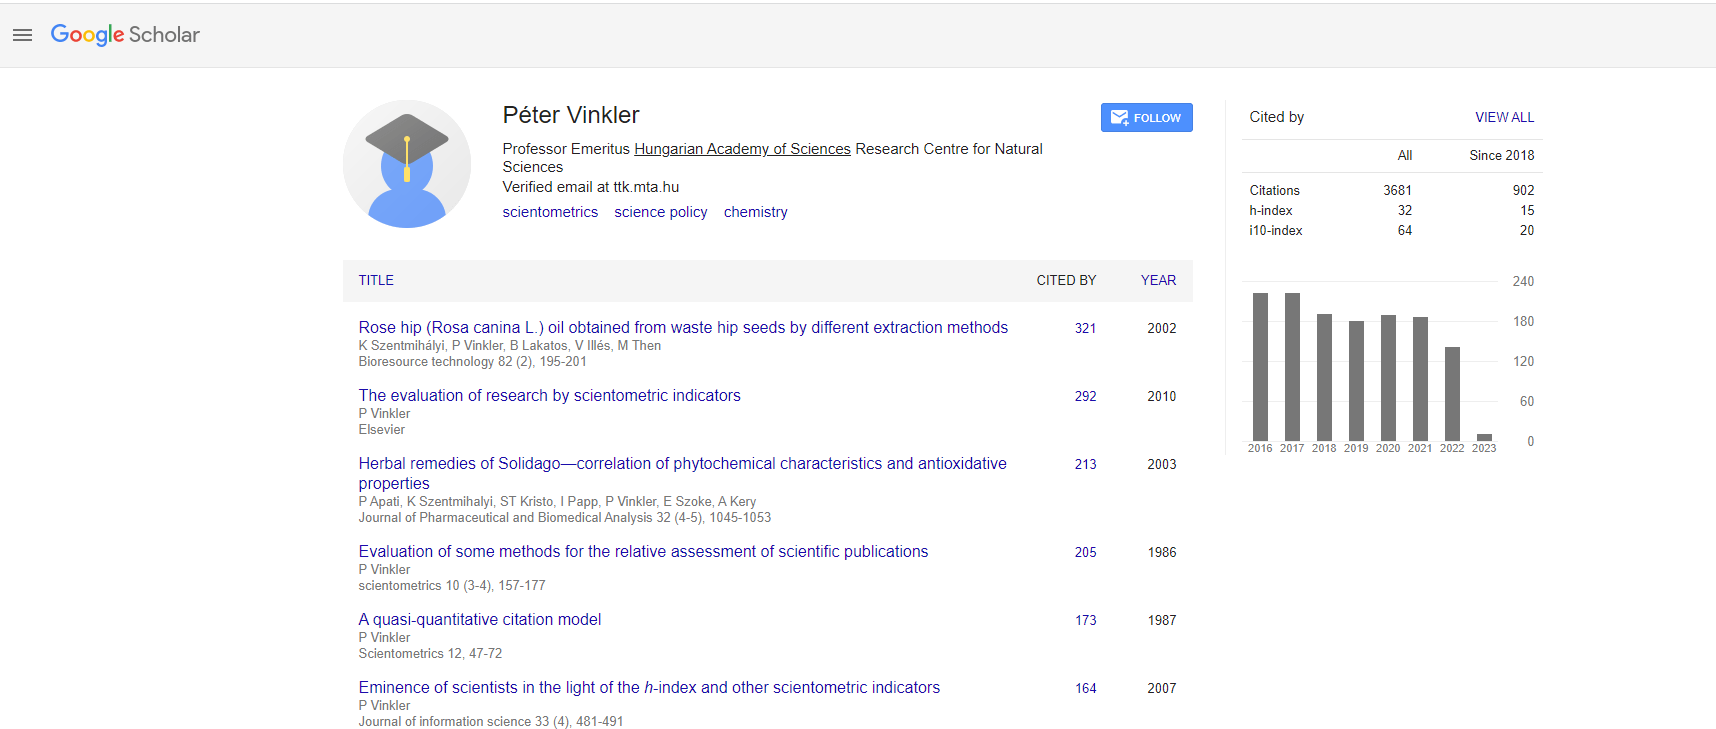Select the chemistry interest tag
This screenshot has height=729, width=1716.
(x=755, y=212)
